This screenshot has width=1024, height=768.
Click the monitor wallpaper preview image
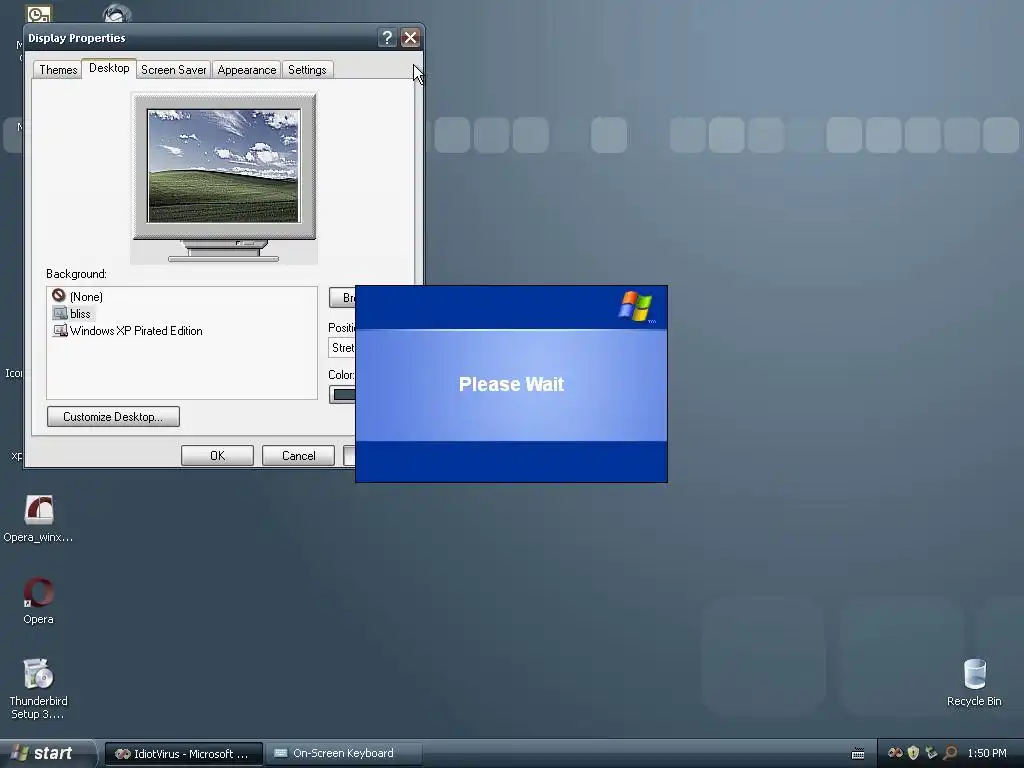(224, 166)
